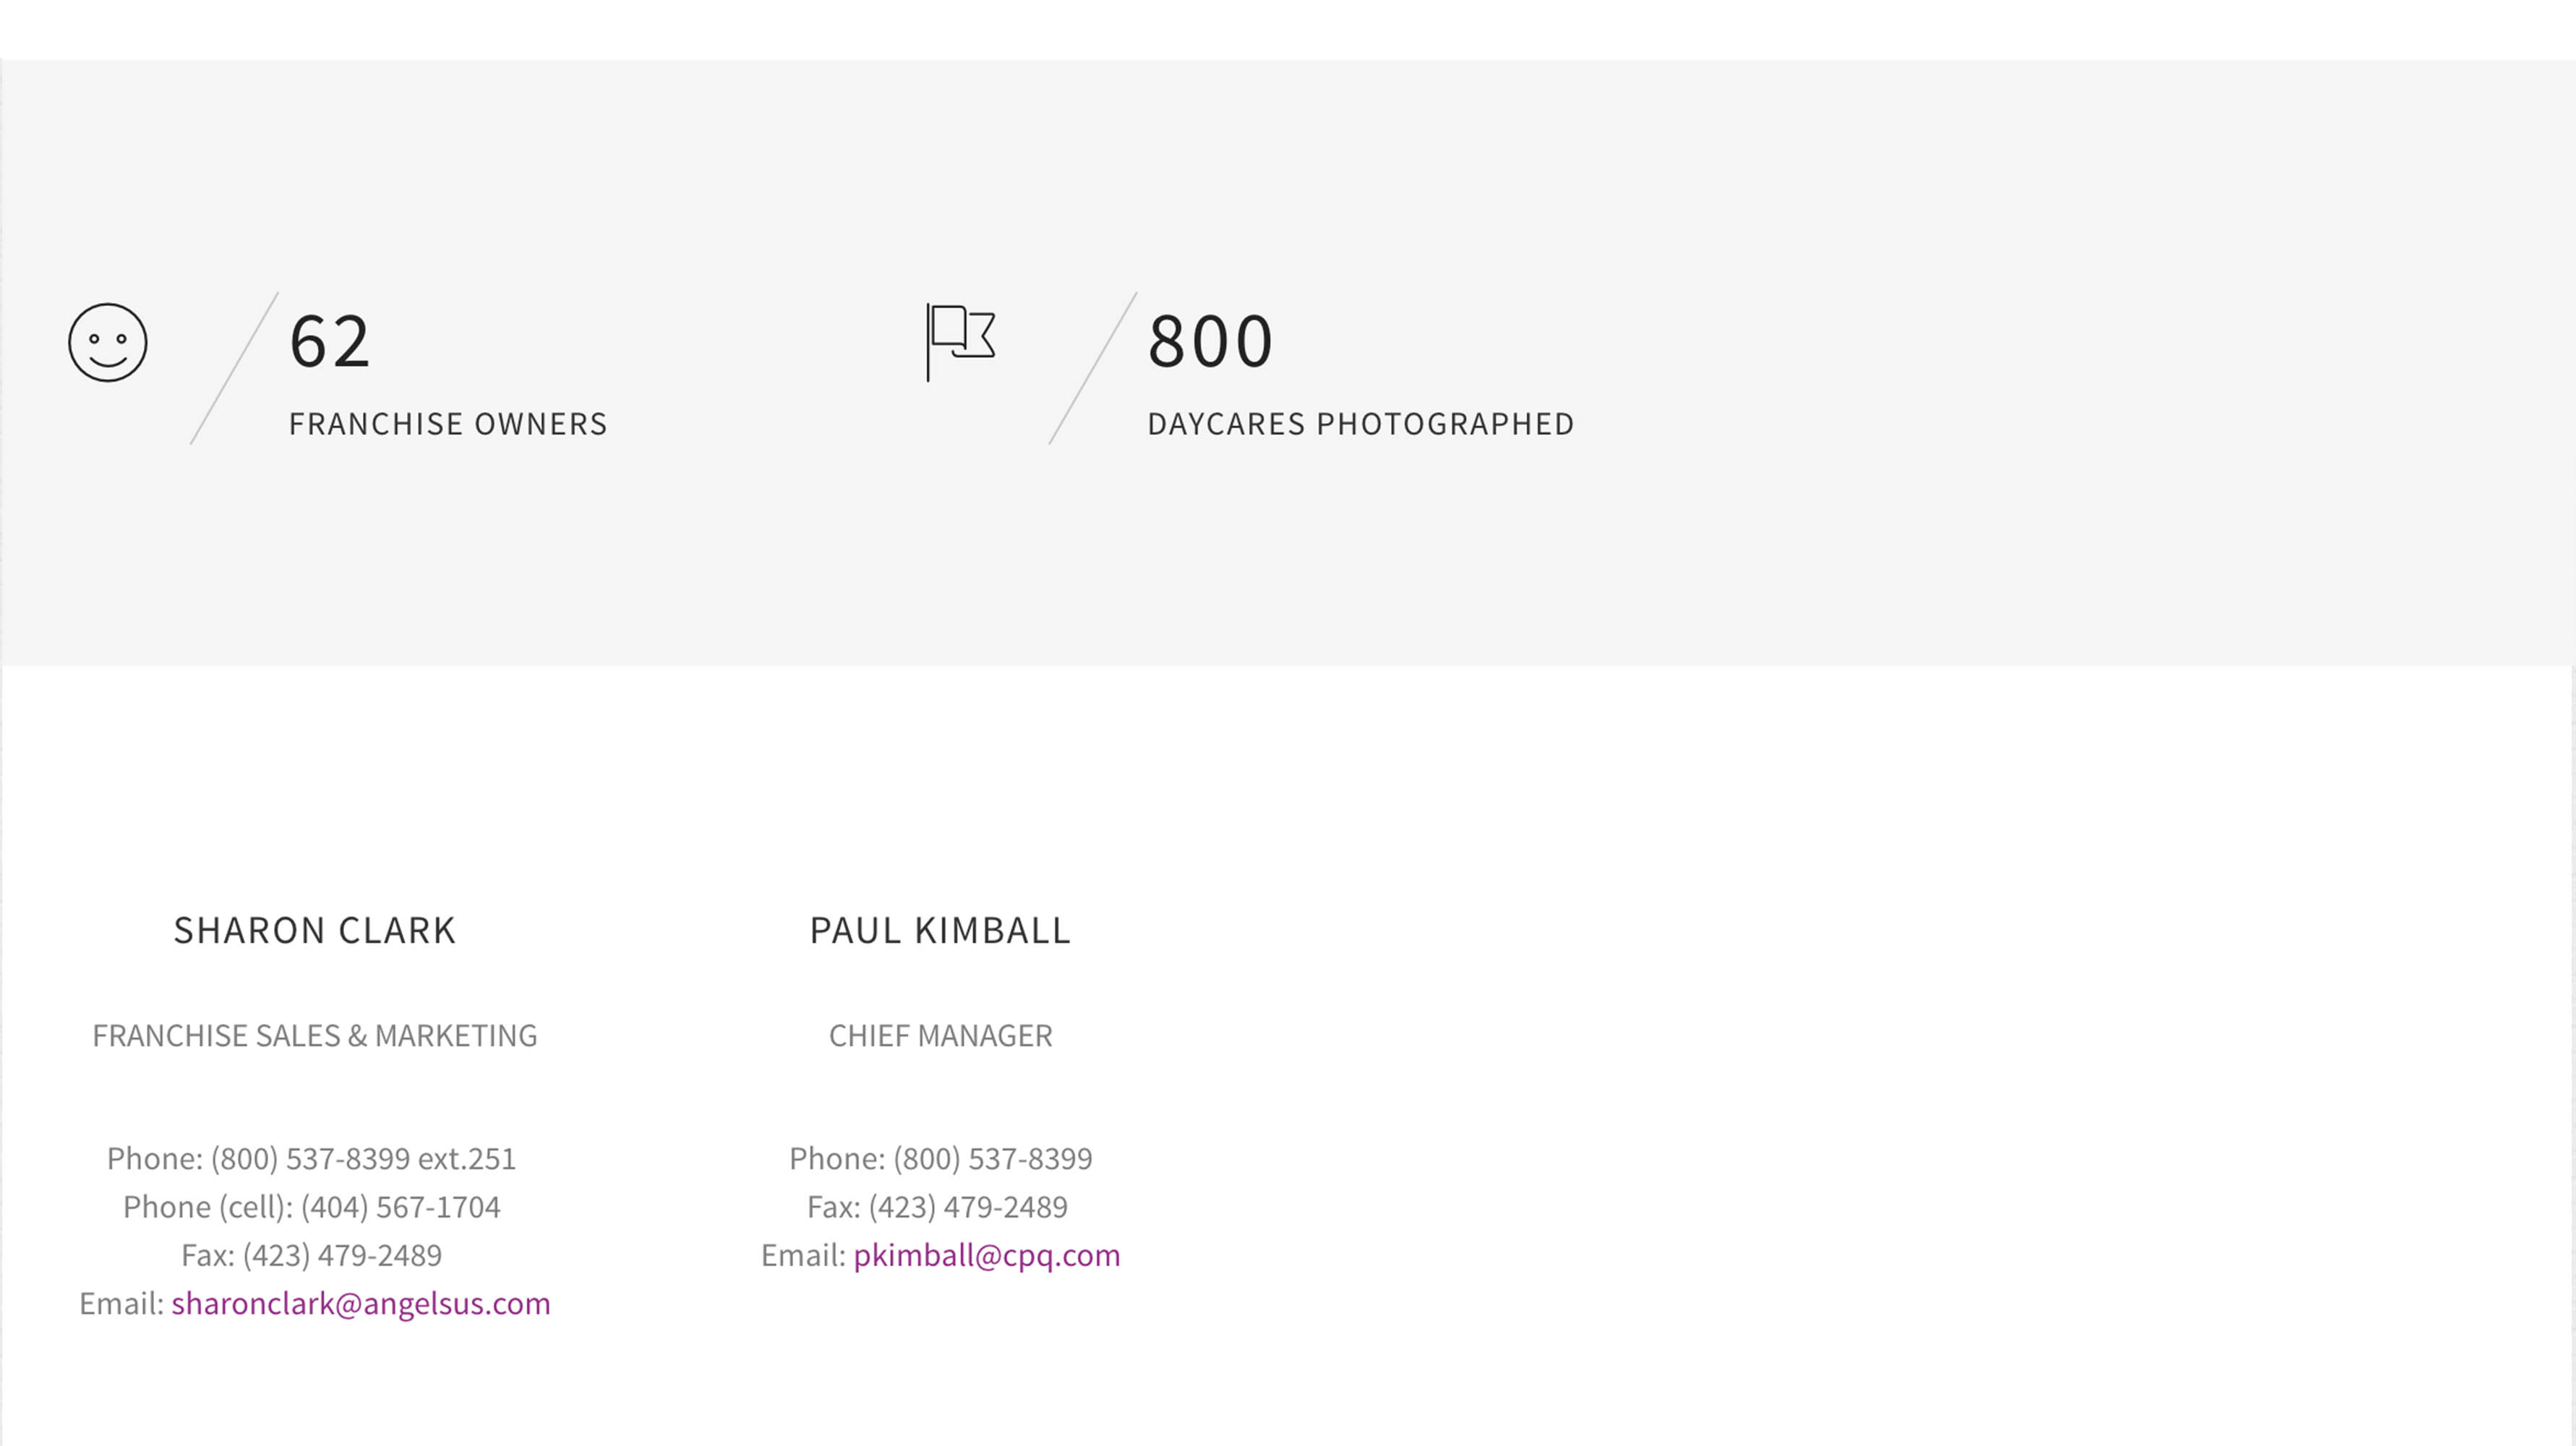
Task: Click the fax number under Paul Kimball
Action: click(967, 1208)
